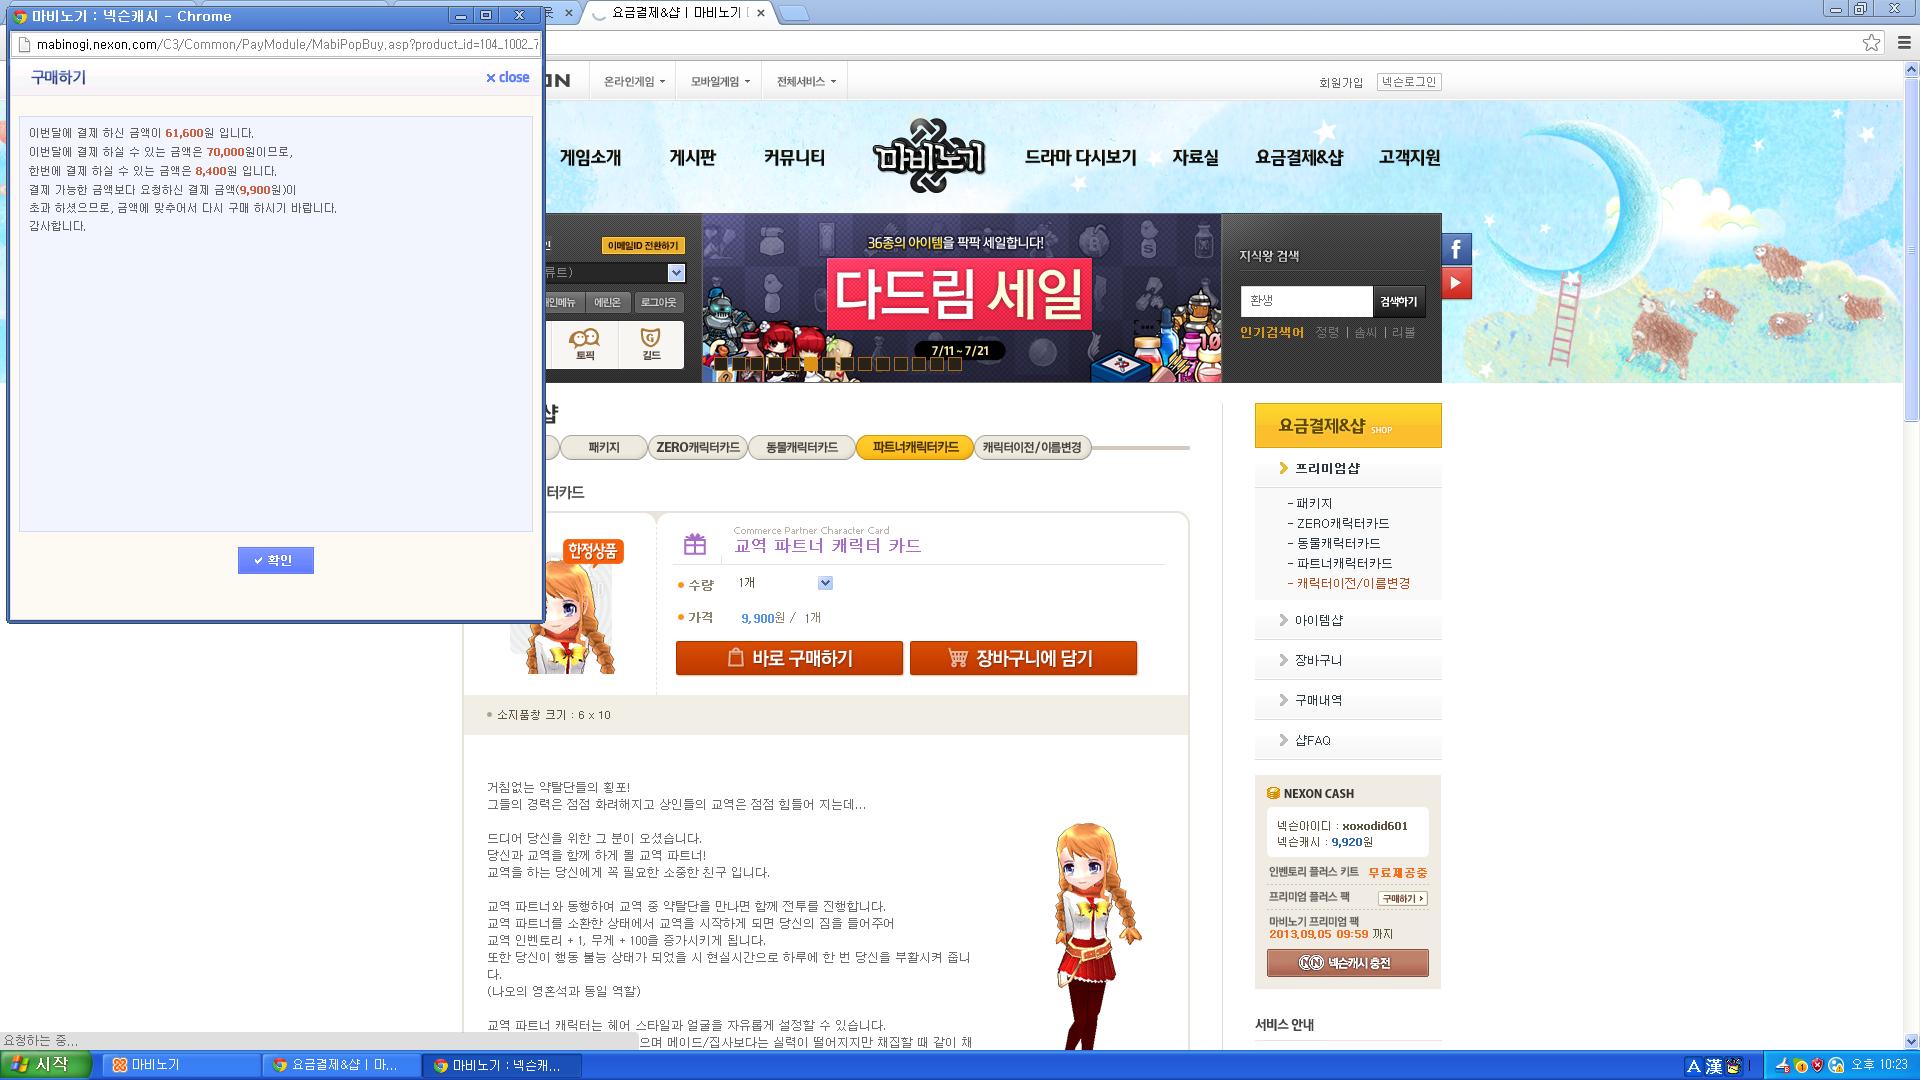The height and width of the screenshot is (1080, 1920).
Task: Click the 회원가입 link
Action: [1341, 82]
